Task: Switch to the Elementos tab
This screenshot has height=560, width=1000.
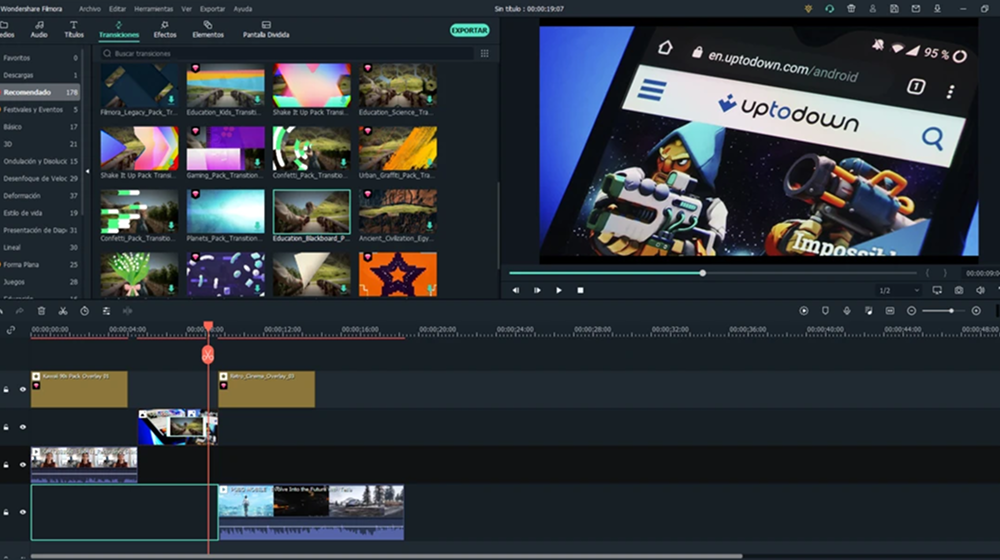Action: pos(208,29)
